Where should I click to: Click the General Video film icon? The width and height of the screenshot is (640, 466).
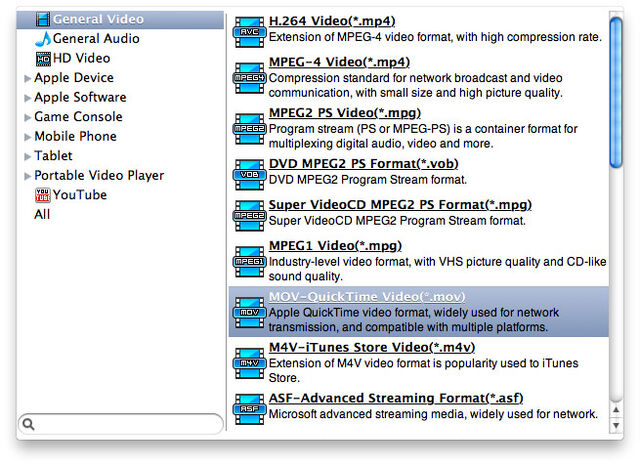click(x=43, y=19)
